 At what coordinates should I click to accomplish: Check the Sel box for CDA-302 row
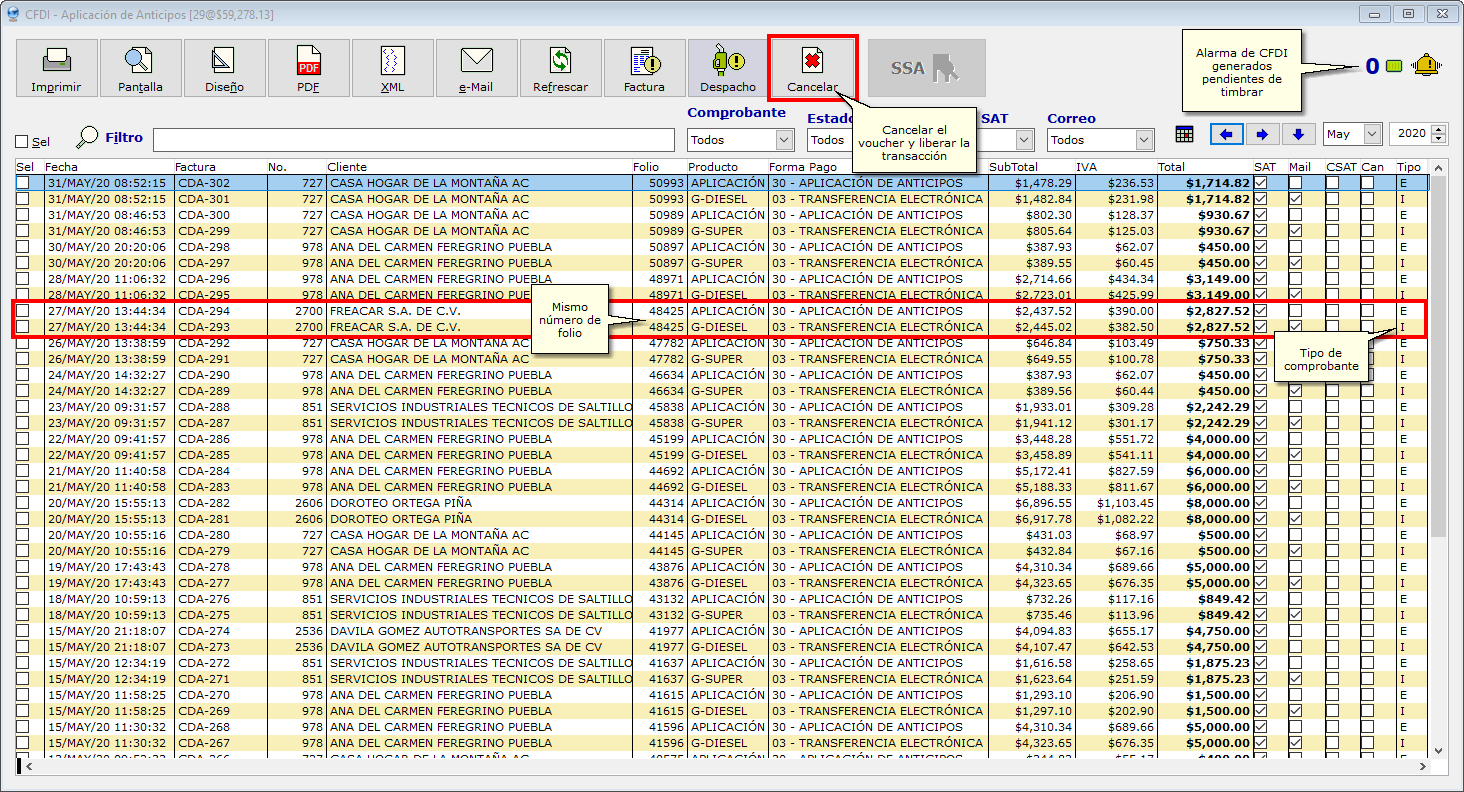click(x=22, y=183)
